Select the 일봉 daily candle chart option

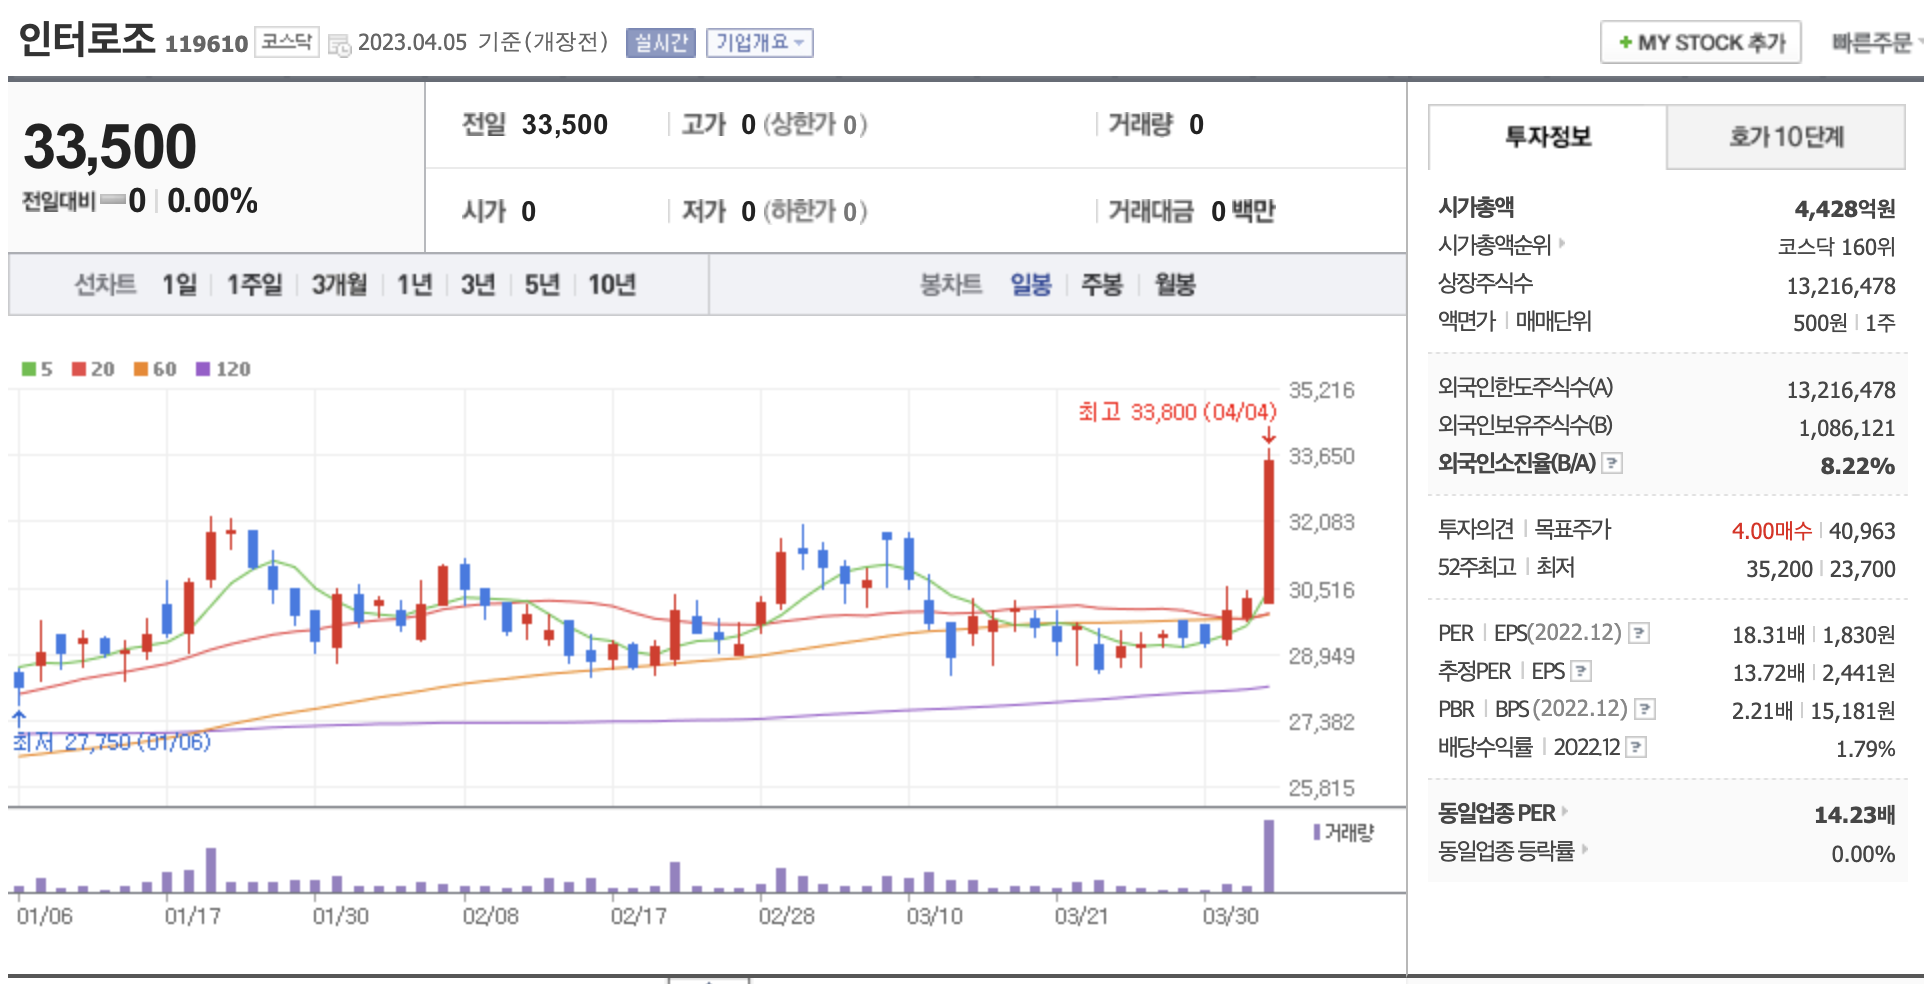pos(1030,285)
